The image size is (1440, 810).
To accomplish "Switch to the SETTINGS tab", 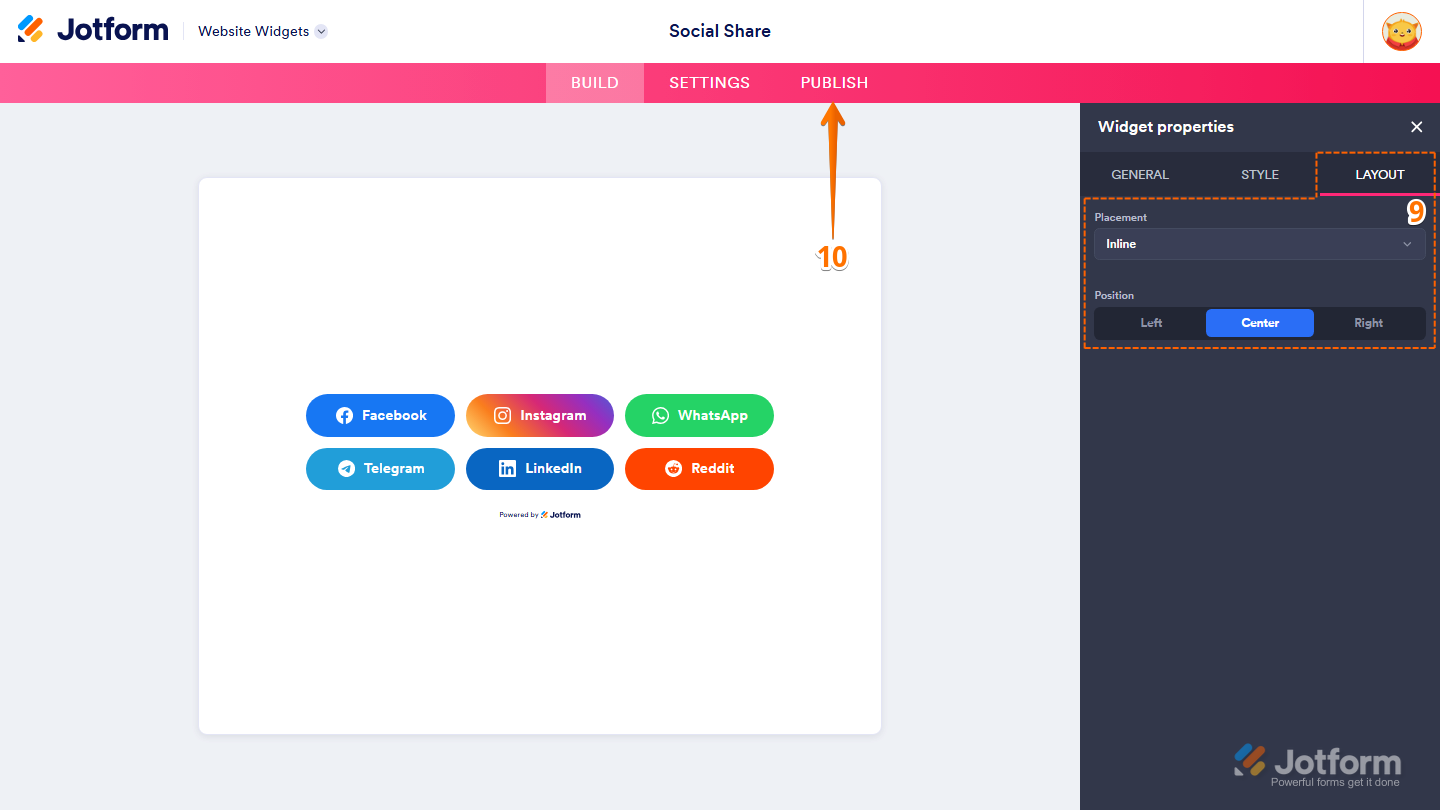I will coord(710,83).
